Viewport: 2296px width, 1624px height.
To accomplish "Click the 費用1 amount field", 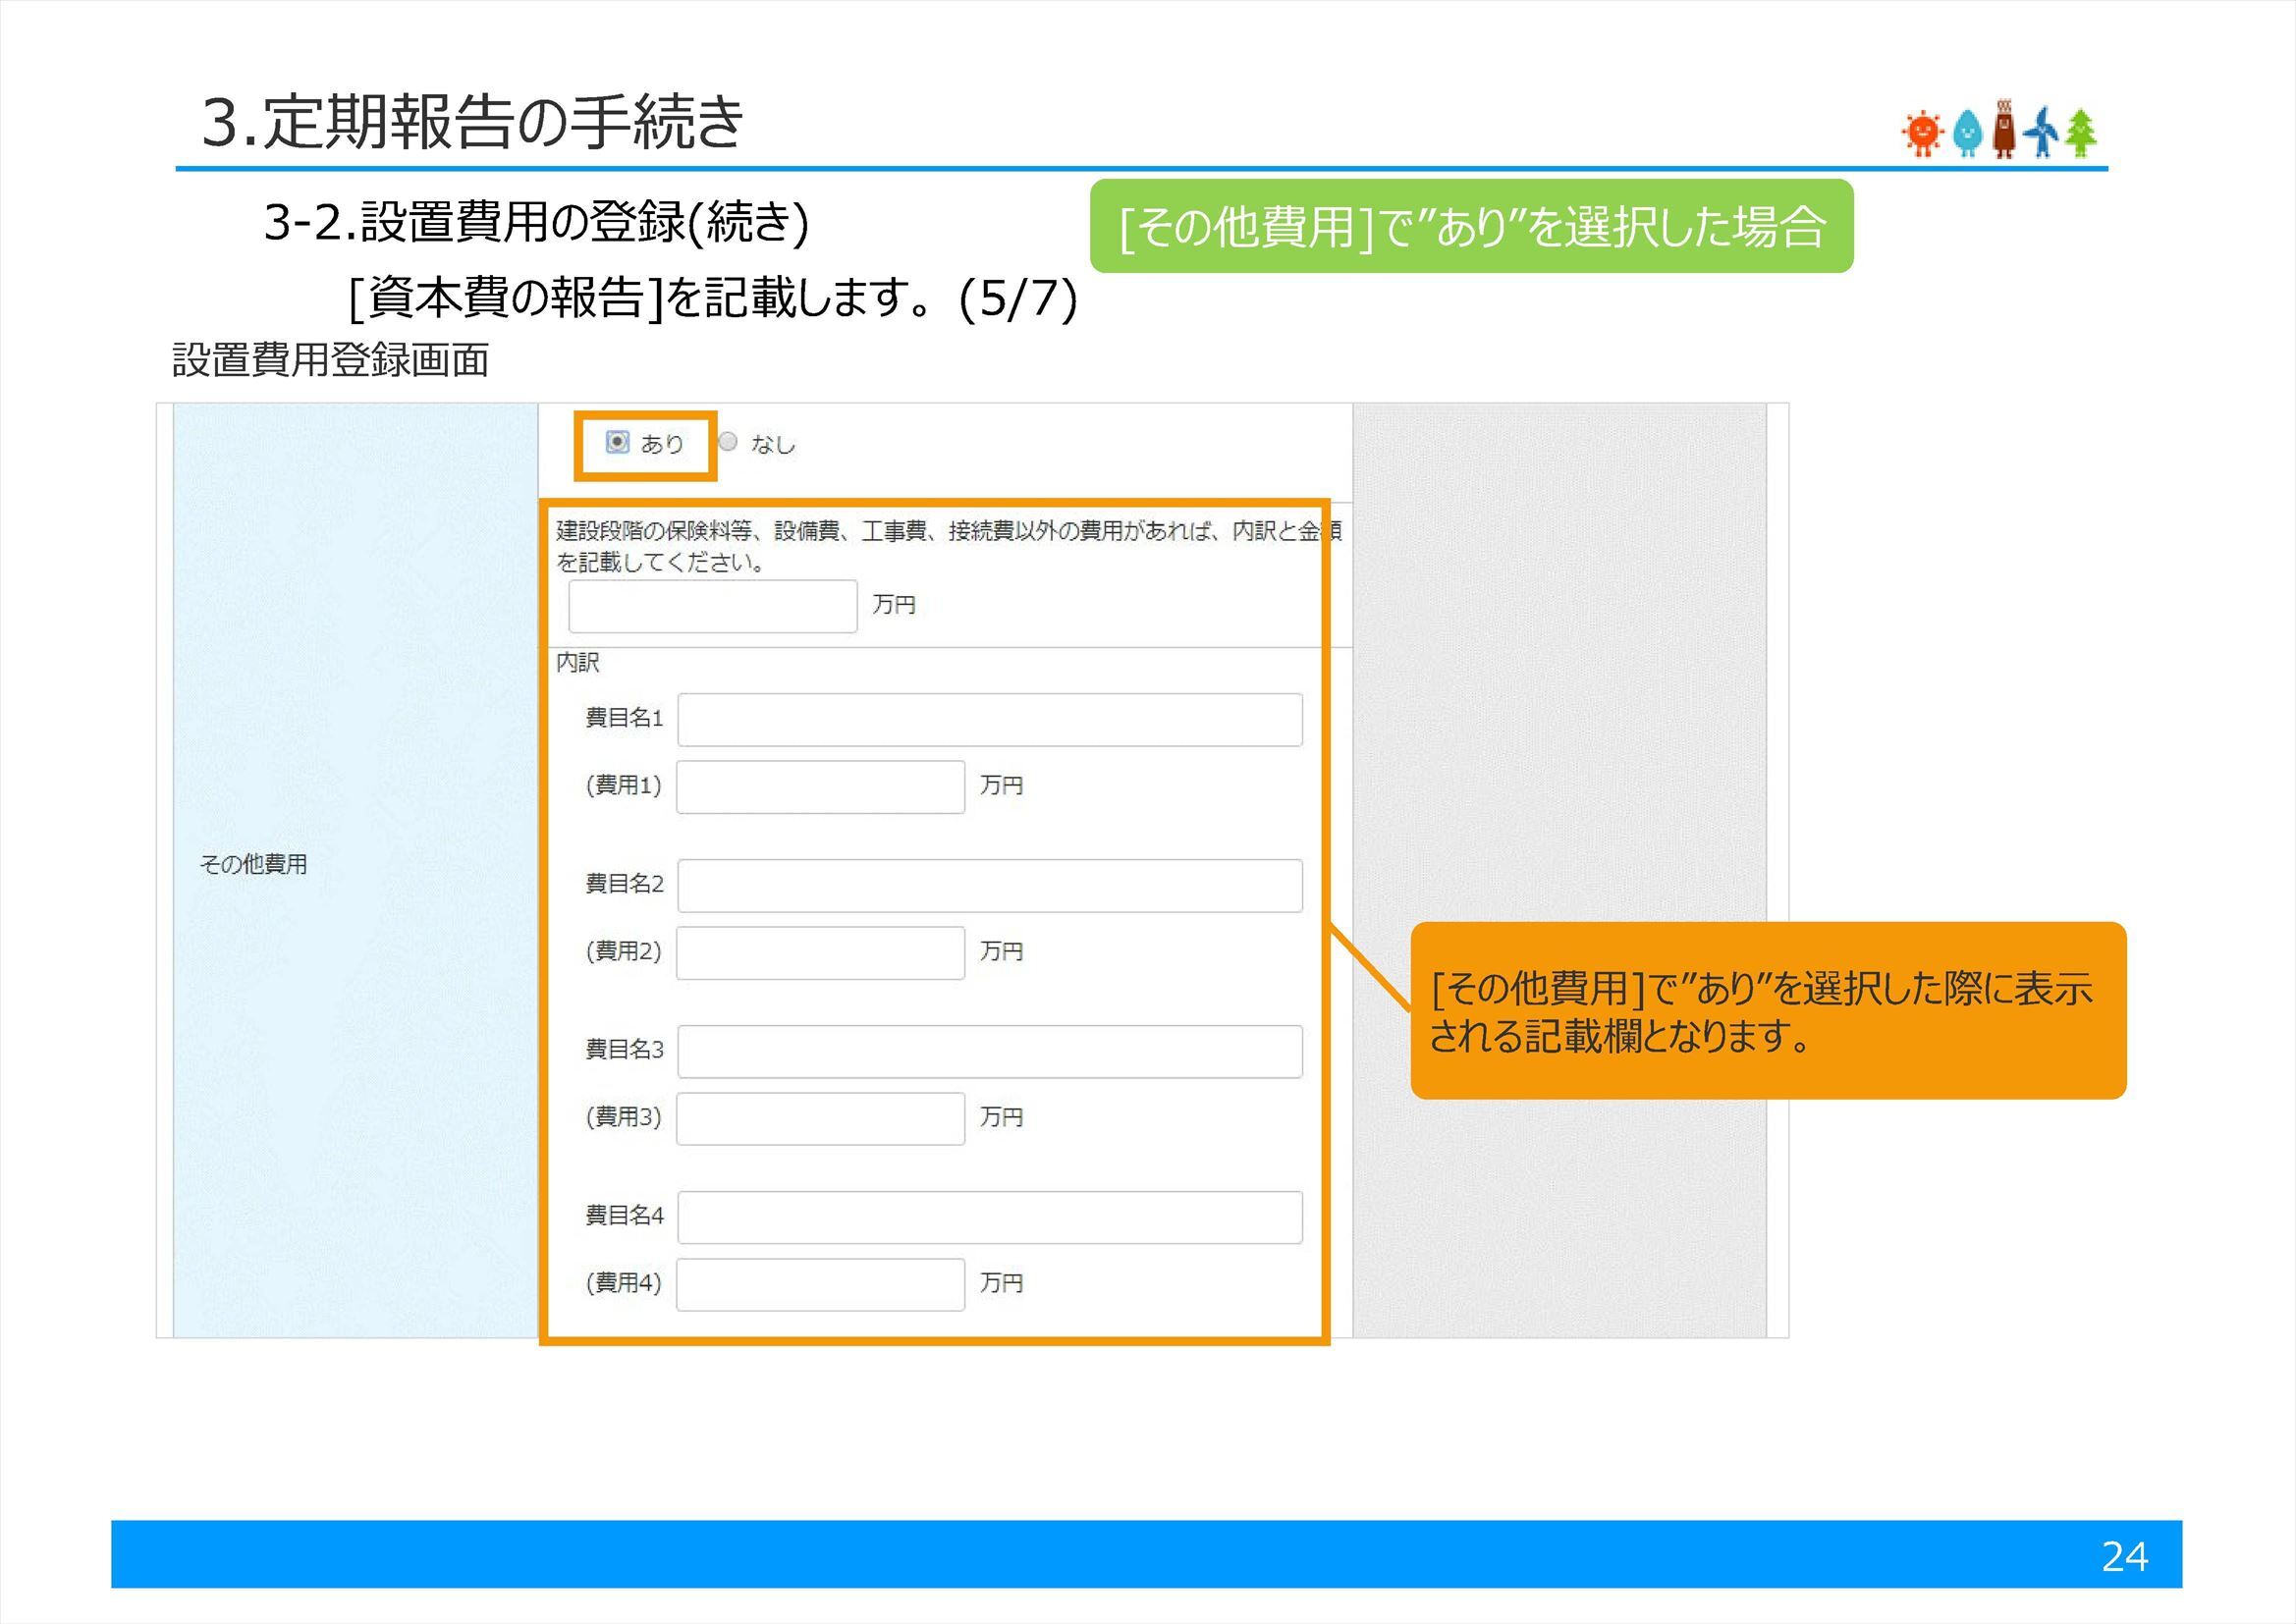I will (818, 786).
